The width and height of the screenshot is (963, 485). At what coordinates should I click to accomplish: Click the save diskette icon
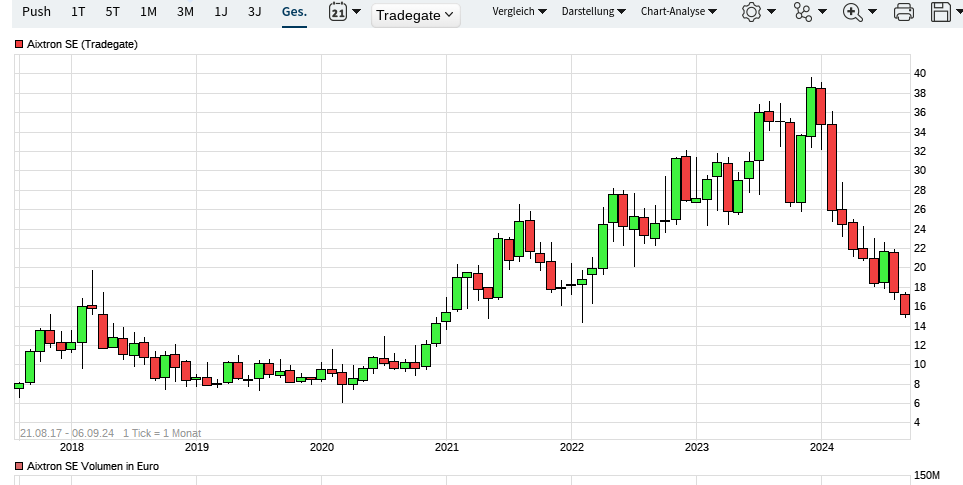(941, 12)
